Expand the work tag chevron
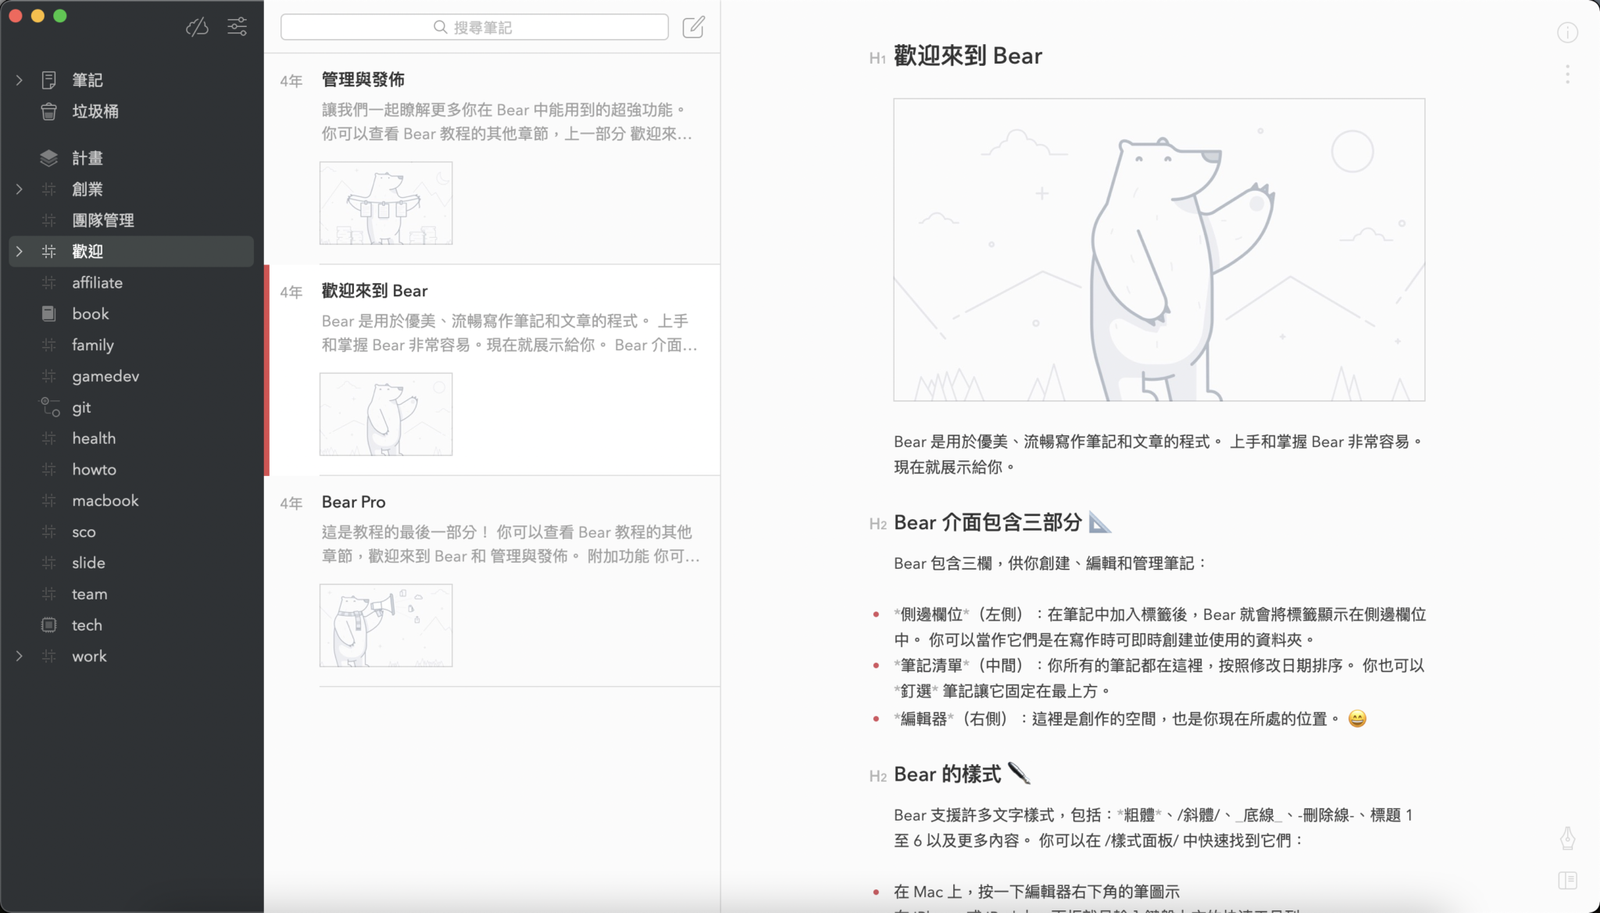Image resolution: width=1600 pixels, height=913 pixels. coord(18,656)
